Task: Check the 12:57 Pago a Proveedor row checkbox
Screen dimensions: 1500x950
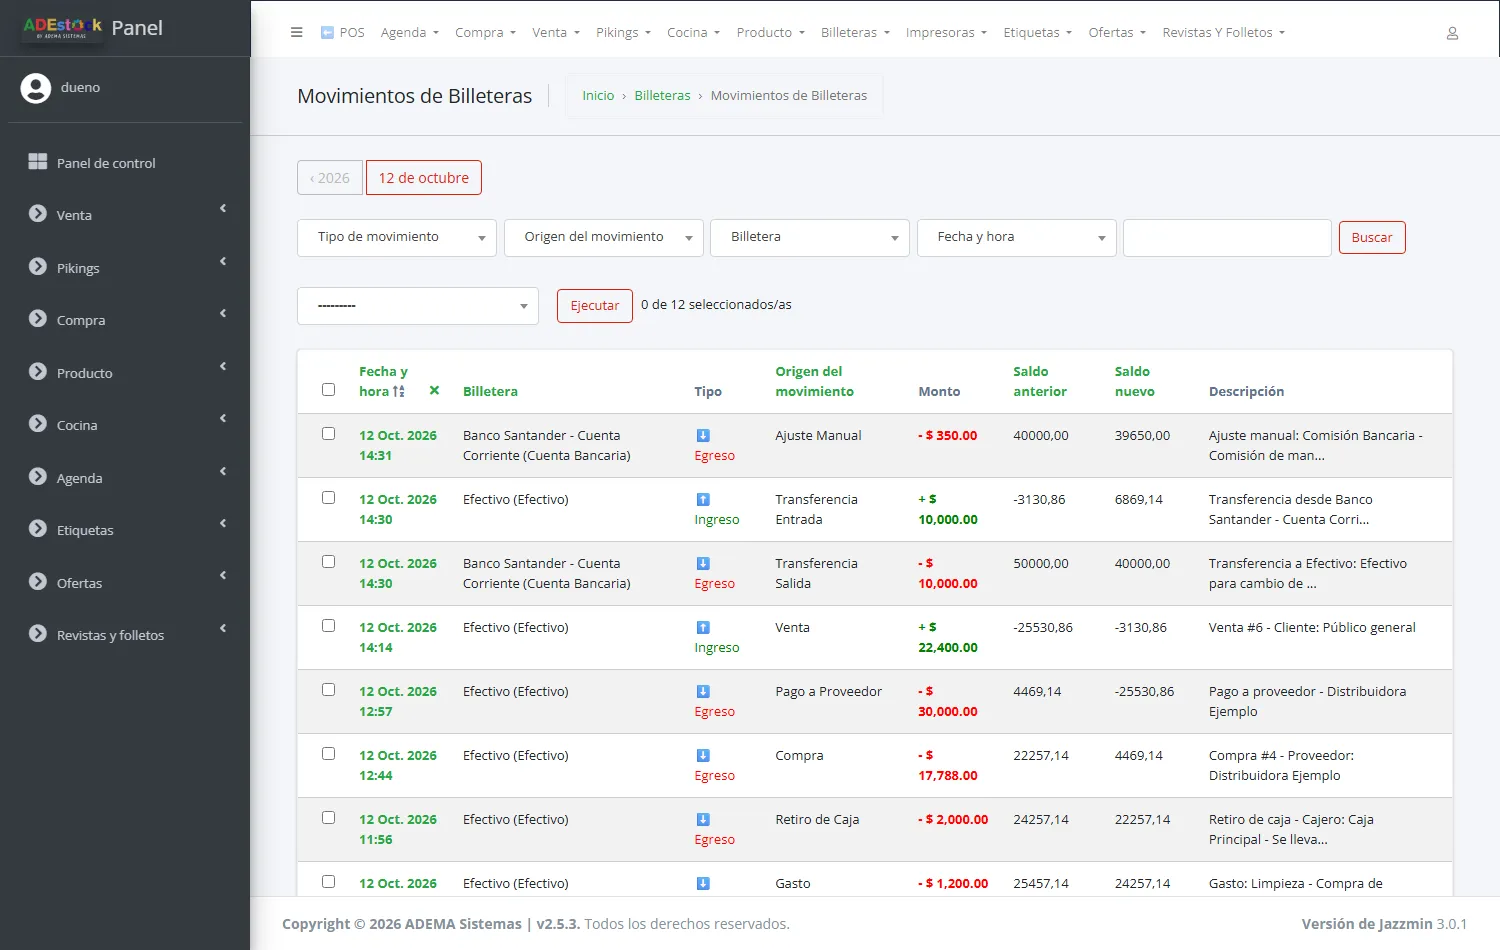Action: [328, 690]
